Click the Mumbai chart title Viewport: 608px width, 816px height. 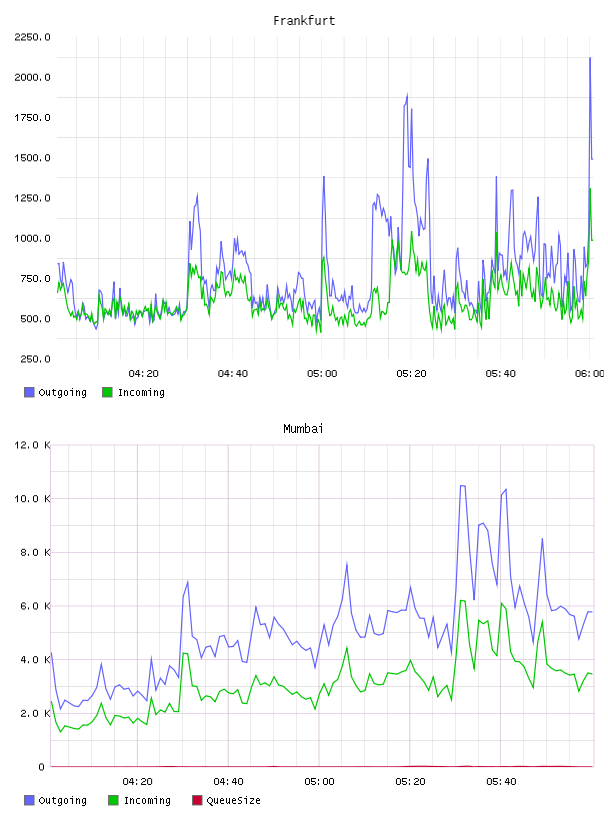(303, 429)
